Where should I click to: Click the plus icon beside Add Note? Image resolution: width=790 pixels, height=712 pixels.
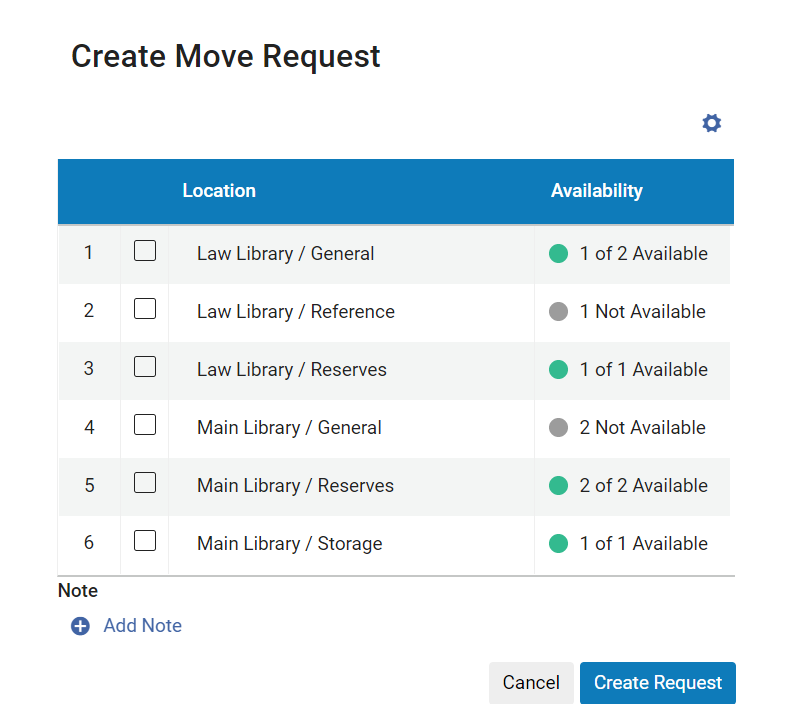coord(80,626)
